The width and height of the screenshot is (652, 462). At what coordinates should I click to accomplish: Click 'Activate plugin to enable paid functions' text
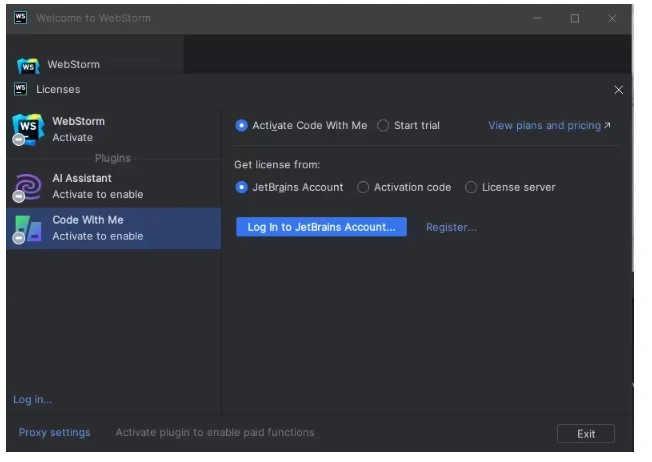point(215,432)
